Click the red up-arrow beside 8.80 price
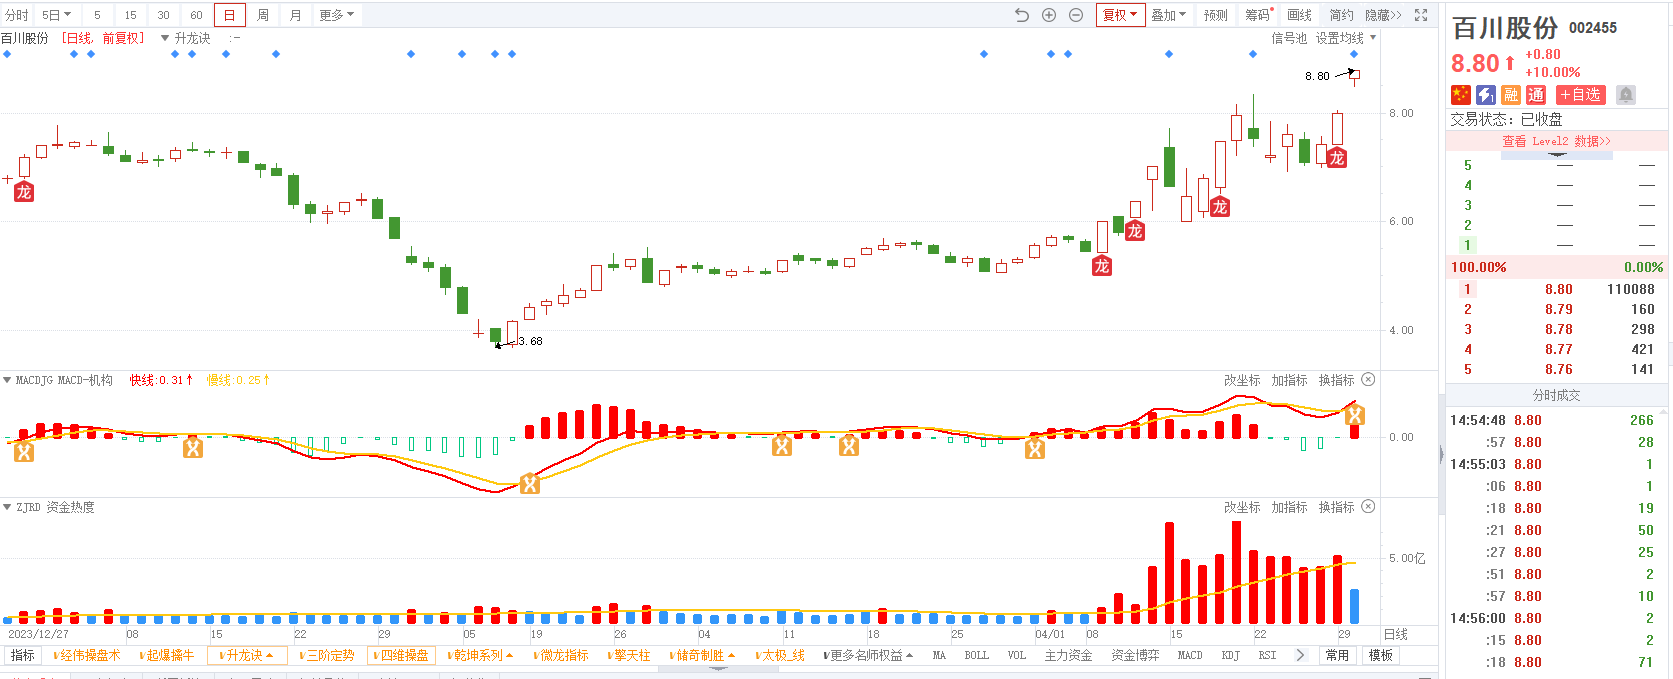This screenshot has width=1673, height=679. click(x=1509, y=63)
